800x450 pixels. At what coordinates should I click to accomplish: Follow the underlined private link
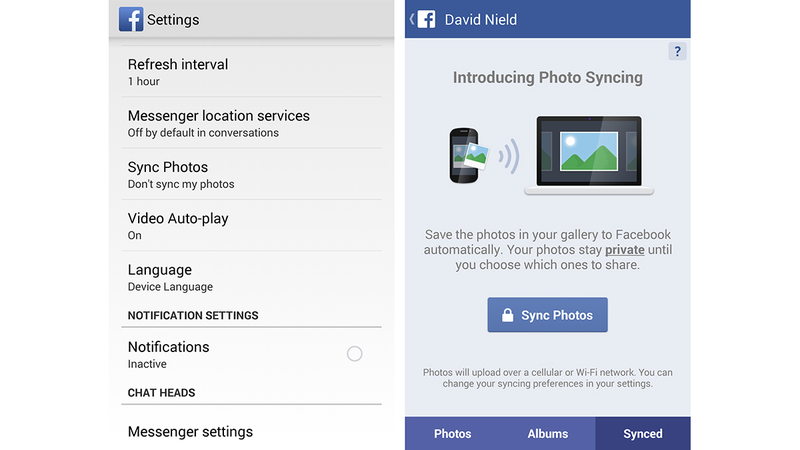(x=624, y=250)
